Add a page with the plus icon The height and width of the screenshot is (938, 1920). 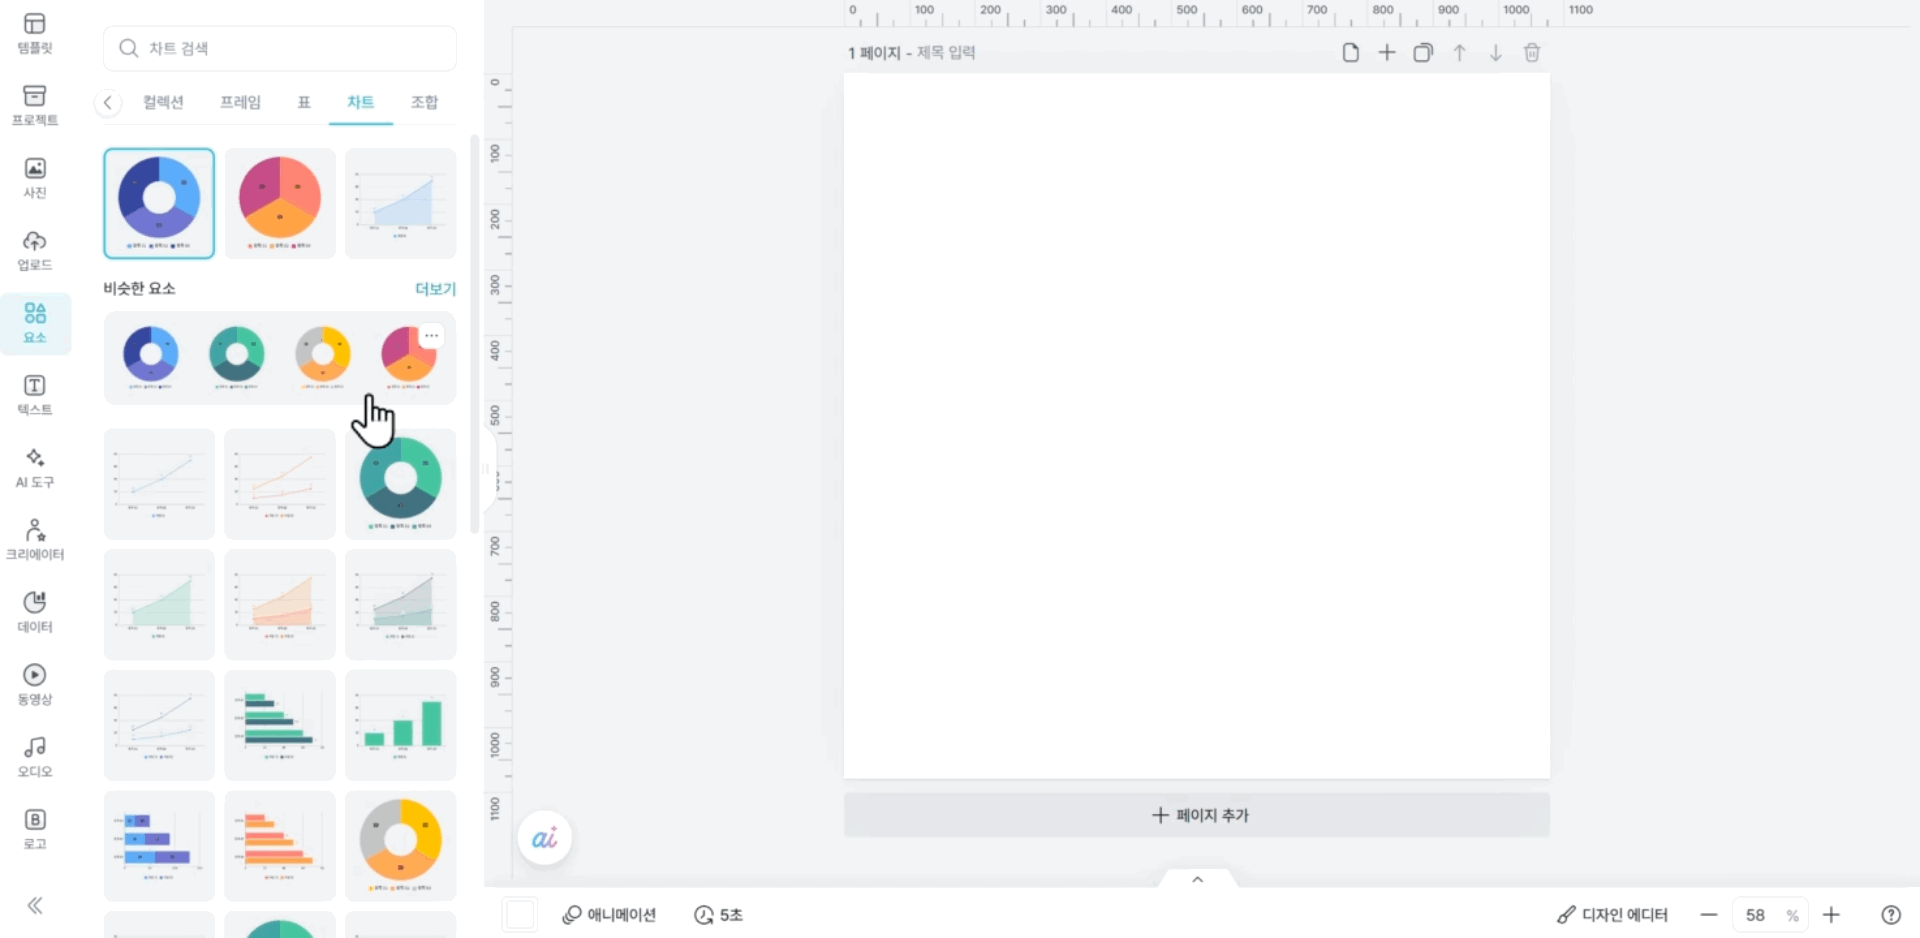point(1387,53)
